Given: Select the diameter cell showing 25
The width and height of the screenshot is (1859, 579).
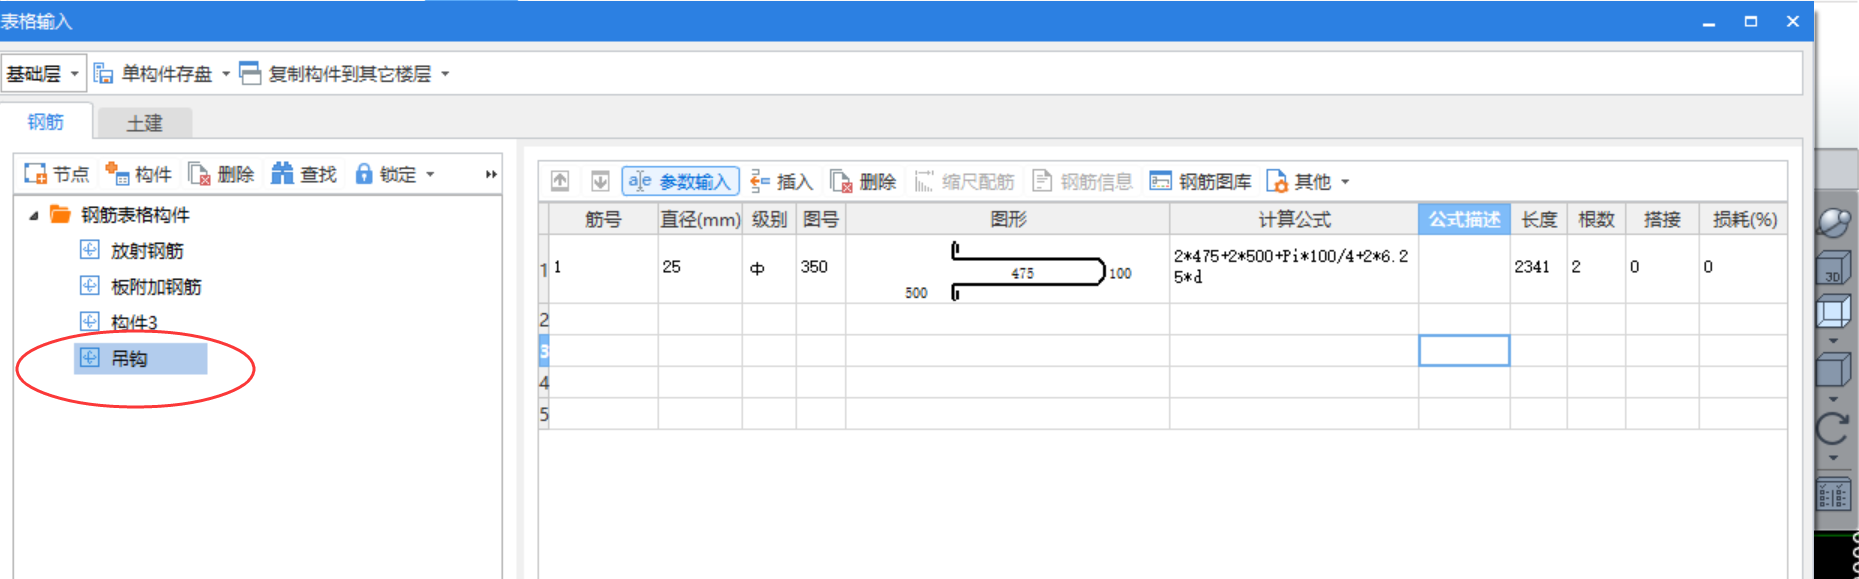Looking at the screenshot, I should click(x=700, y=269).
